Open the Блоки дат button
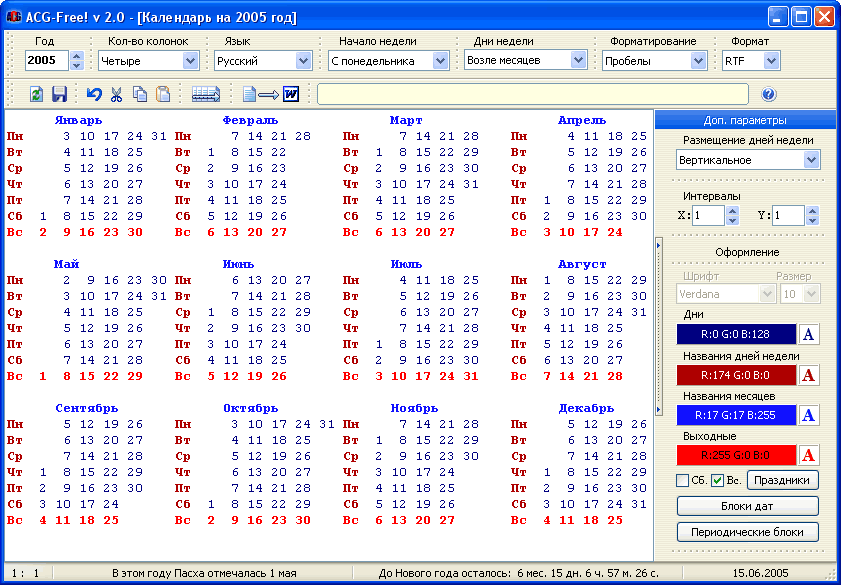Viewport: 841px width, 585px height. coord(747,506)
